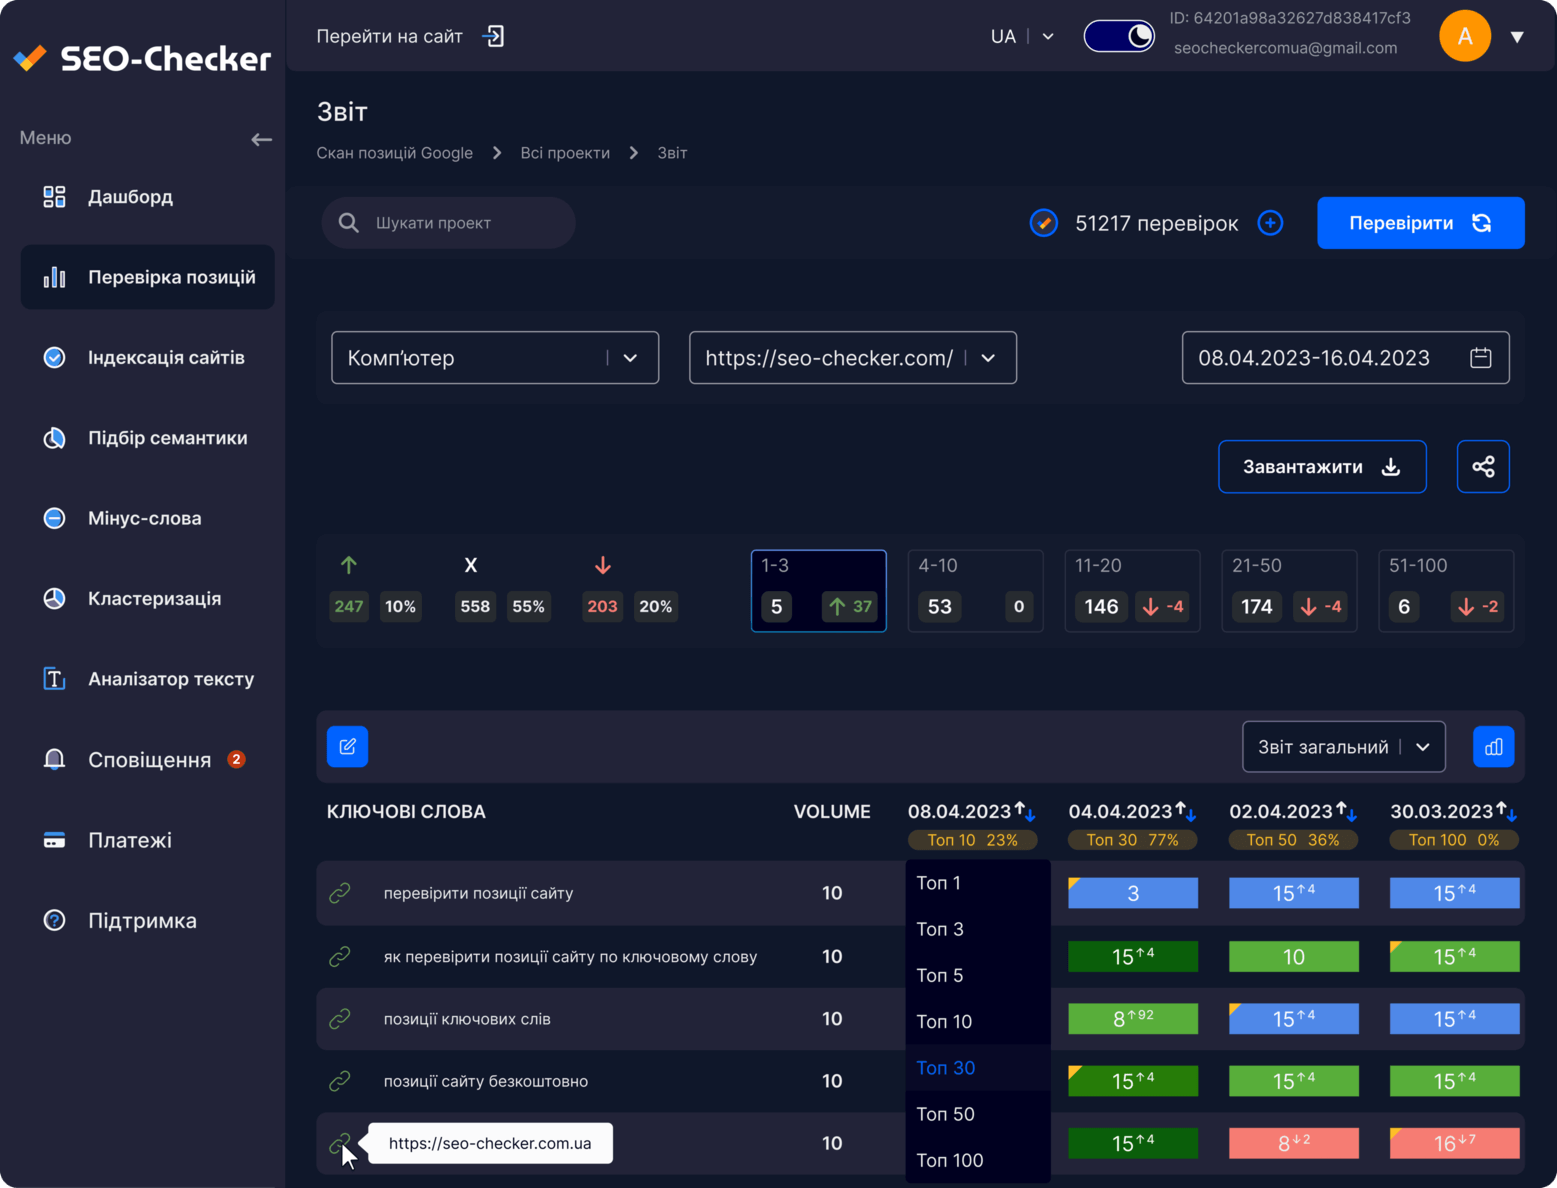Open the Топ 100 0% filter badge

pos(1454,840)
